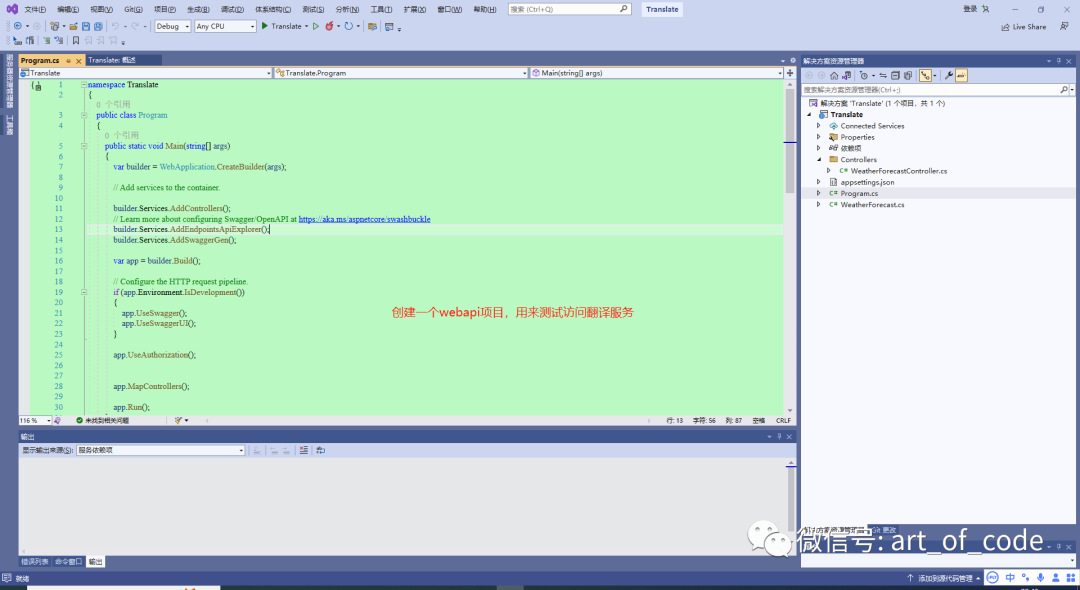The image size is (1080, 590).
Task: Click the IME 中 indicator in system tray
Action: click(1010, 578)
